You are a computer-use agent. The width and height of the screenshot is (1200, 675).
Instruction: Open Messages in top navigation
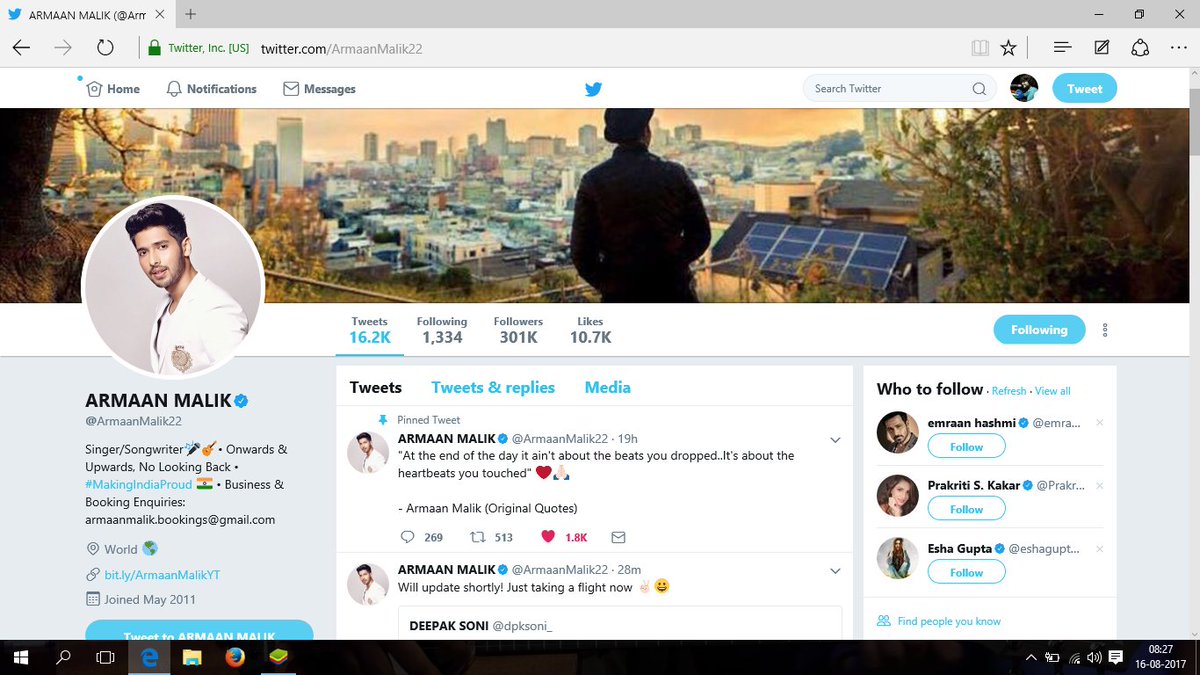click(x=319, y=89)
